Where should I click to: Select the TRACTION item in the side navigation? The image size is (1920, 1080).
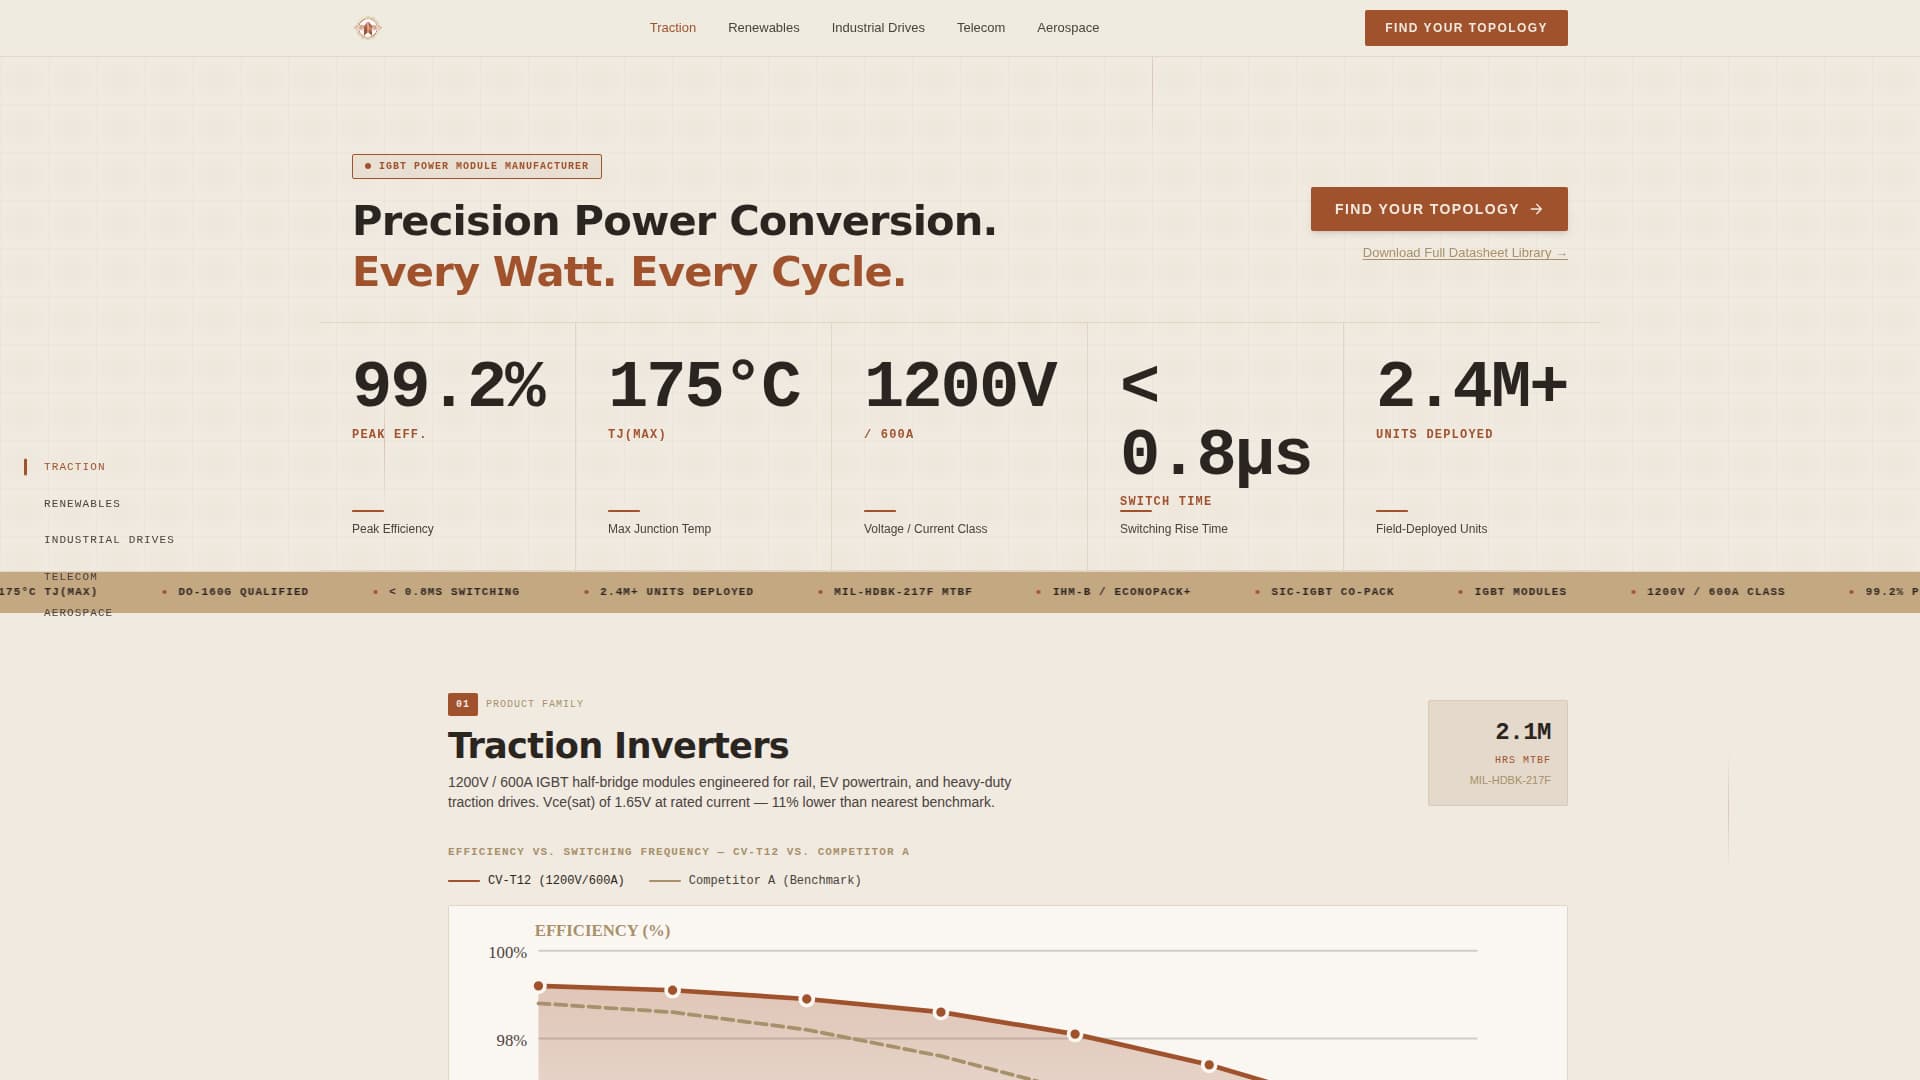pos(74,466)
